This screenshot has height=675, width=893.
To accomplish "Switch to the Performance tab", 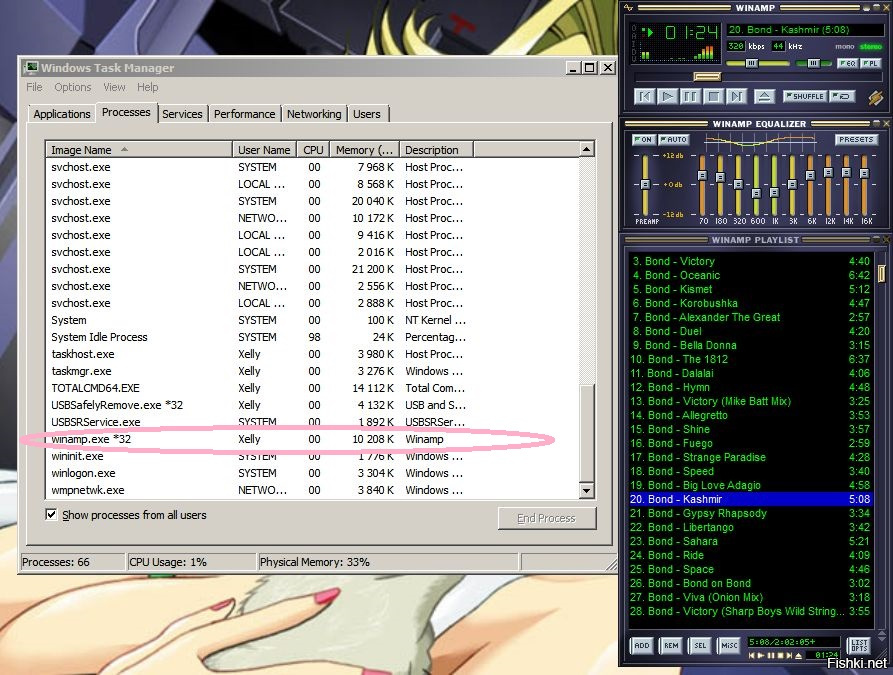I will point(244,114).
